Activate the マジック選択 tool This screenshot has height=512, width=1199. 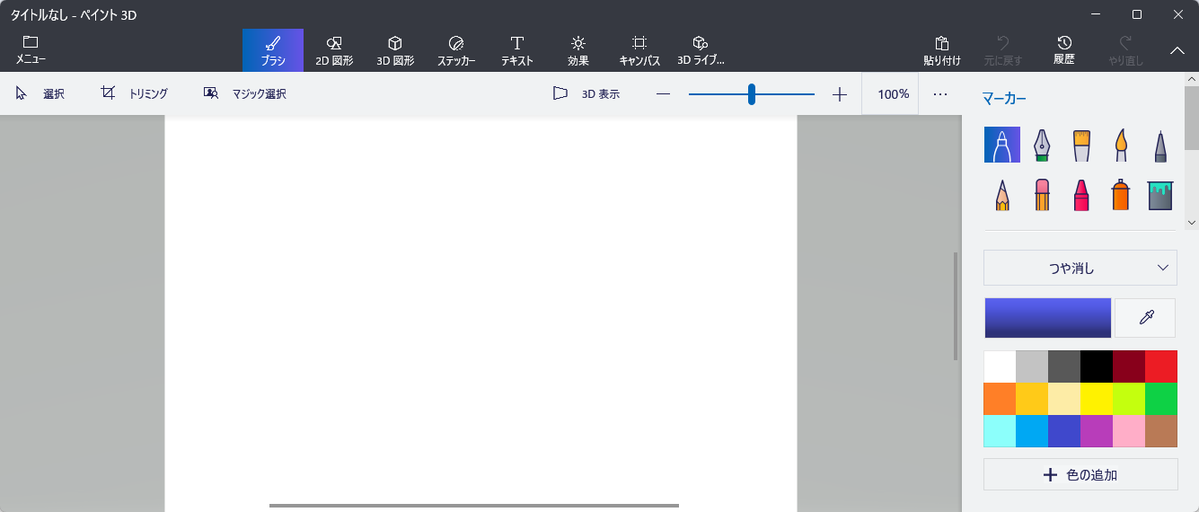pos(245,94)
